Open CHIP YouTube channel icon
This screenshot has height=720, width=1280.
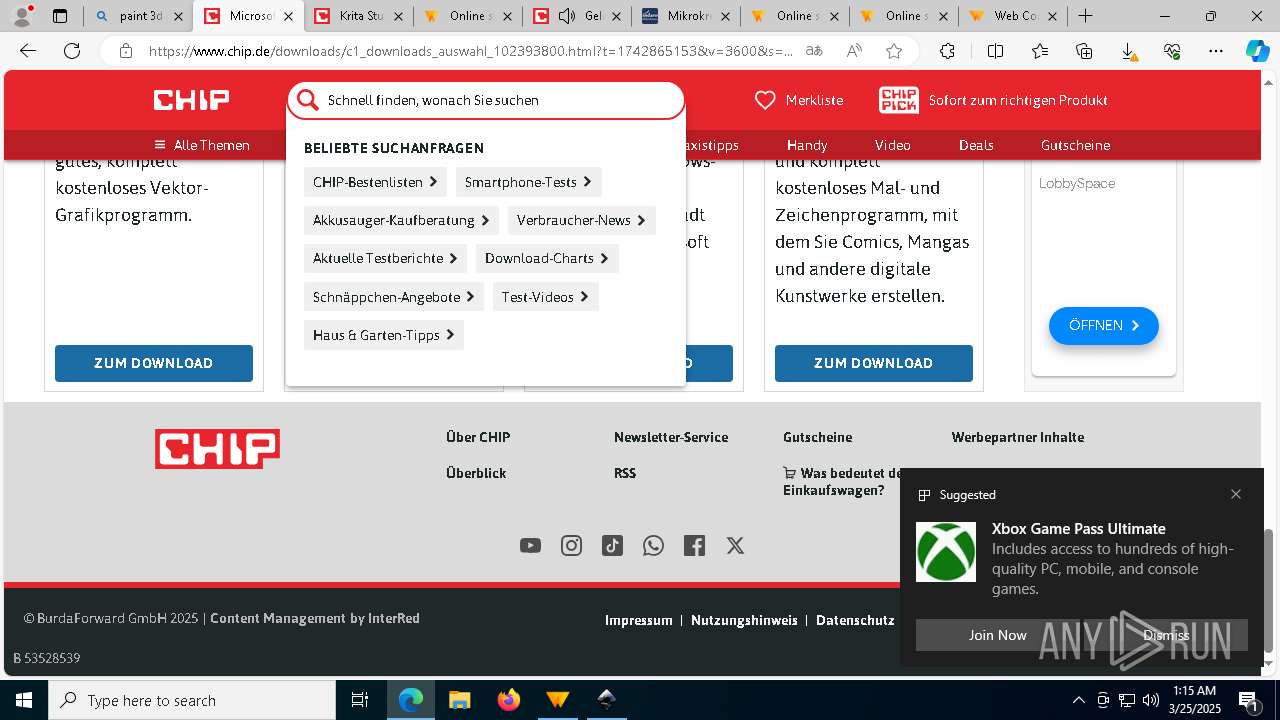coord(530,545)
